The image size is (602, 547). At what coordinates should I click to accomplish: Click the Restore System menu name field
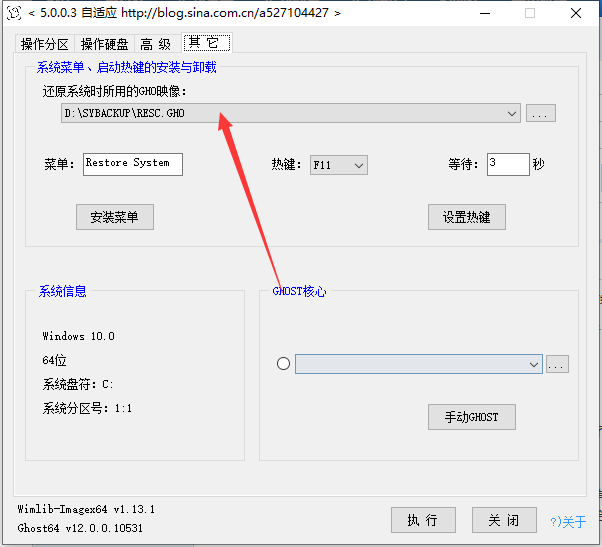pyautogui.click(x=133, y=164)
